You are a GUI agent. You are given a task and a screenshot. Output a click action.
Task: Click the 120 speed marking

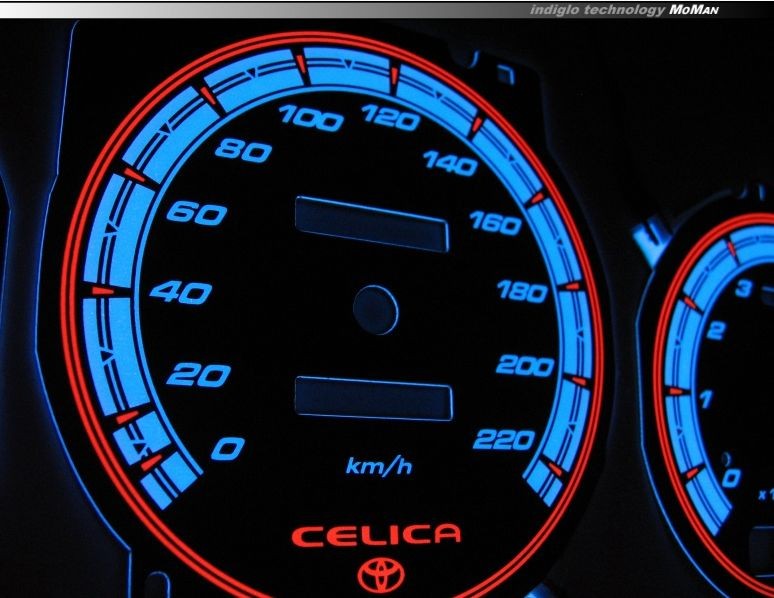click(391, 118)
